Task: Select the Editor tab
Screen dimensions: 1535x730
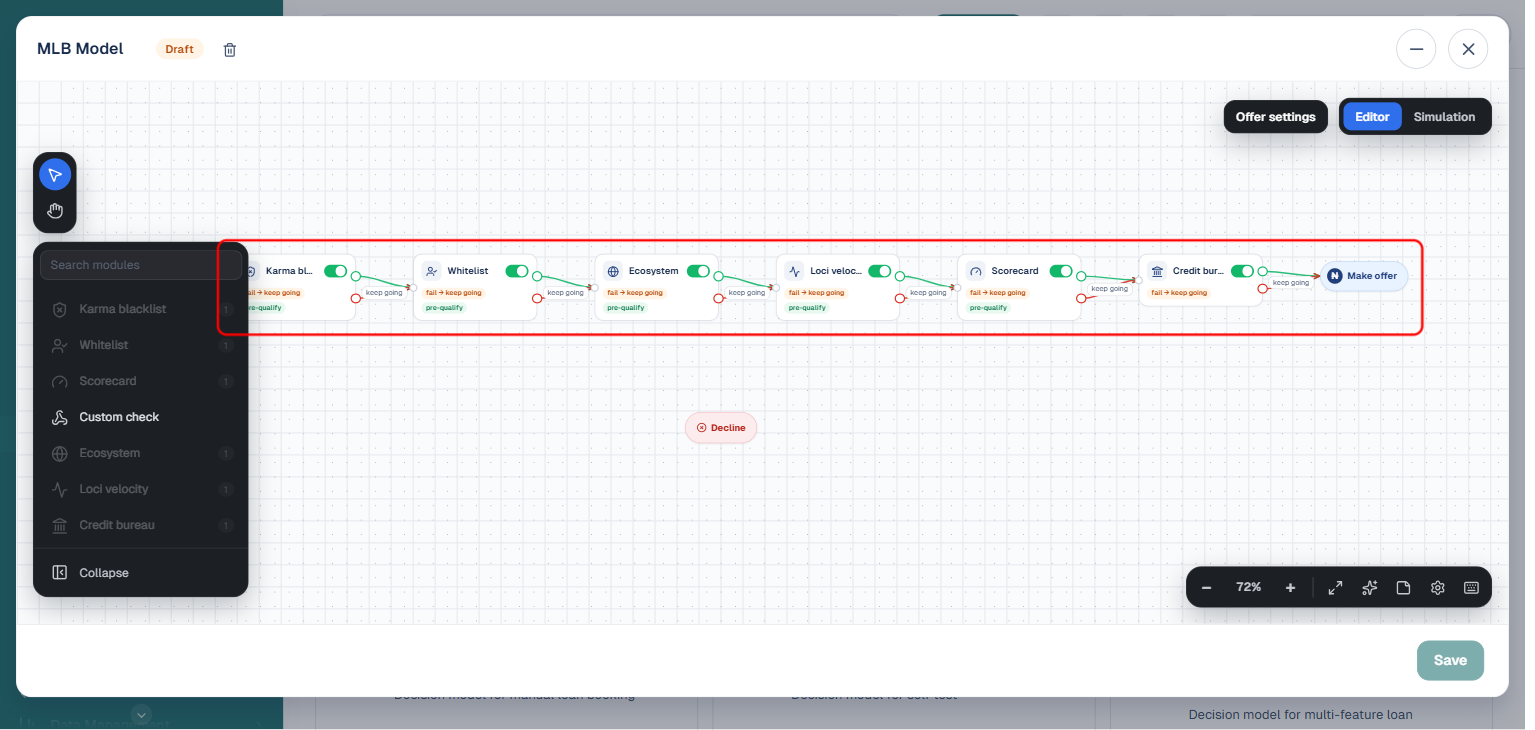Action: (1372, 117)
